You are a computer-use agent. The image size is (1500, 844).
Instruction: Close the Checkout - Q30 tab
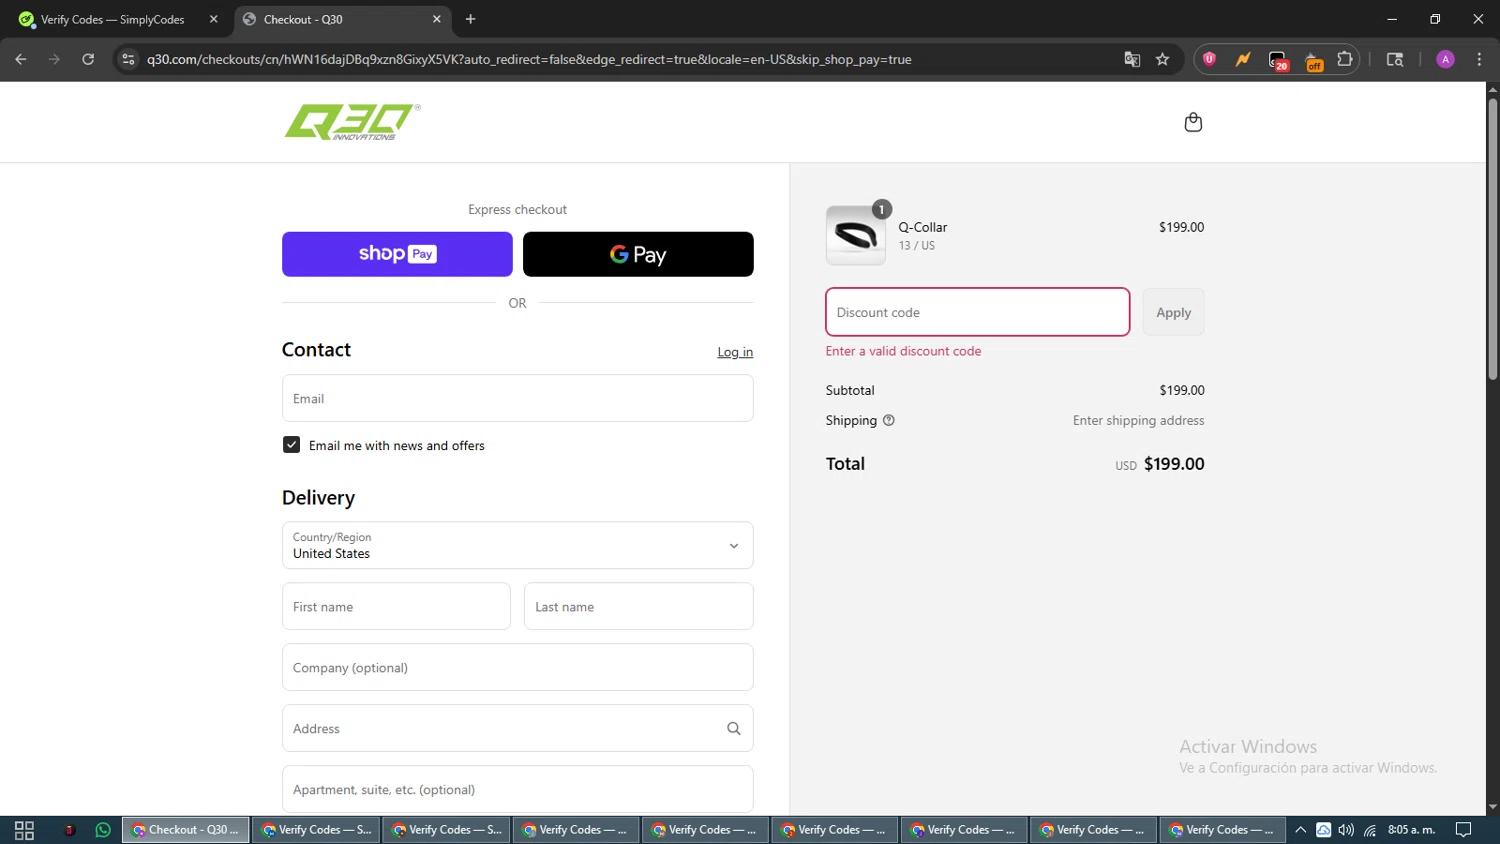pos(437,19)
